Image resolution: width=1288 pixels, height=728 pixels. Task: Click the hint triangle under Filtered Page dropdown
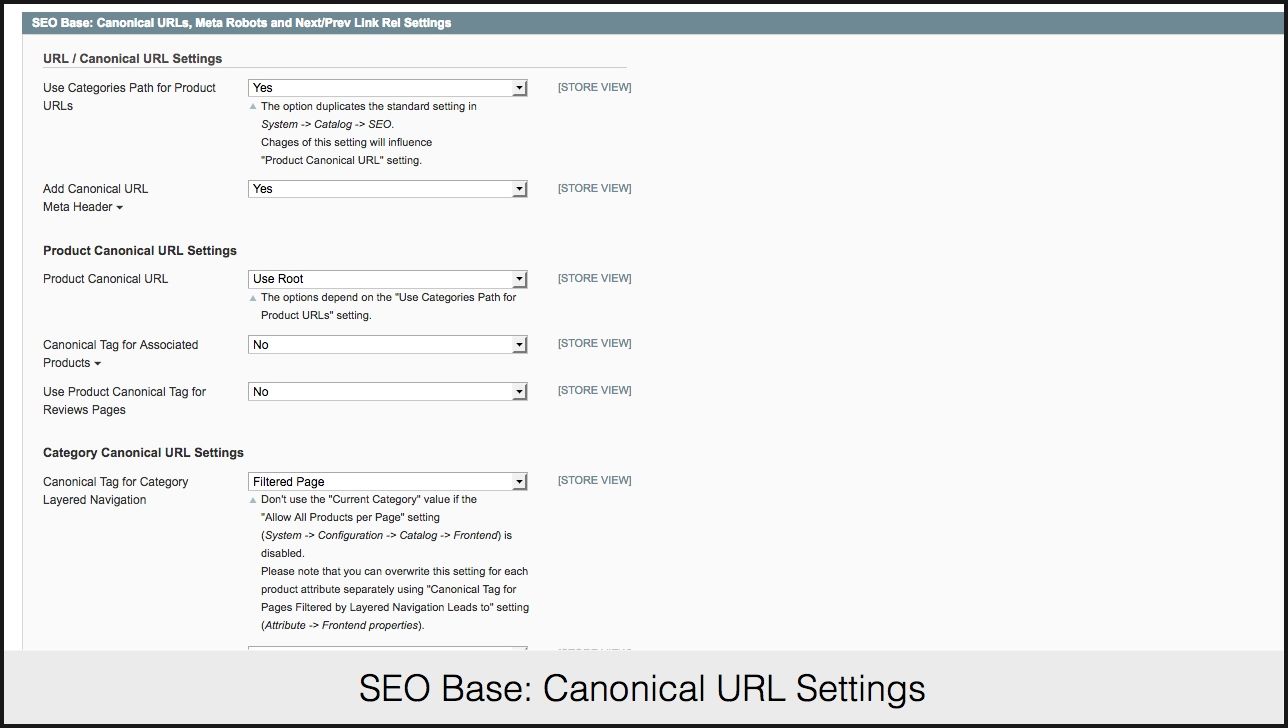pyautogui.click(x=253, y=500)
